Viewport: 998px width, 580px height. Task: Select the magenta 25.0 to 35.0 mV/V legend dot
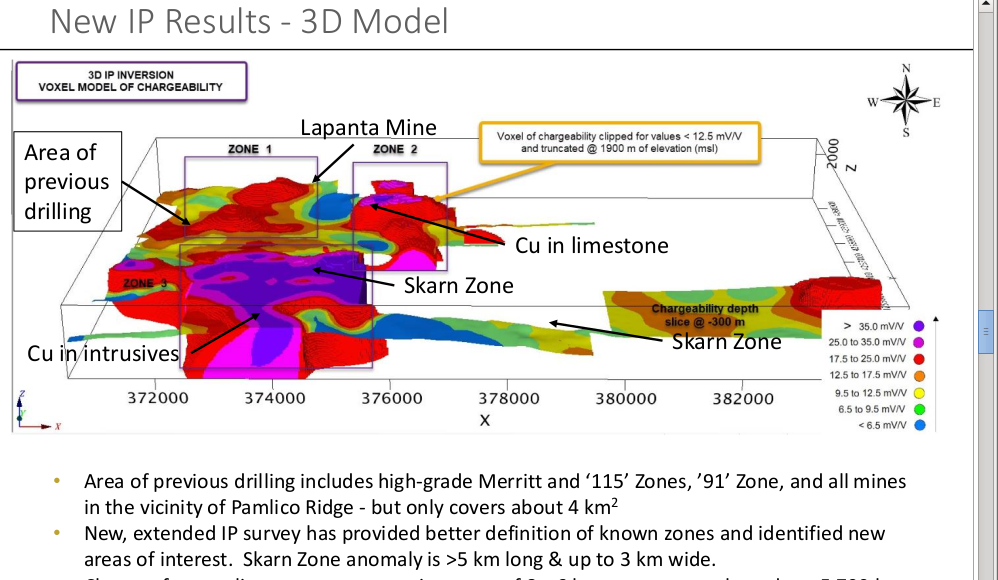coord(918,343)
